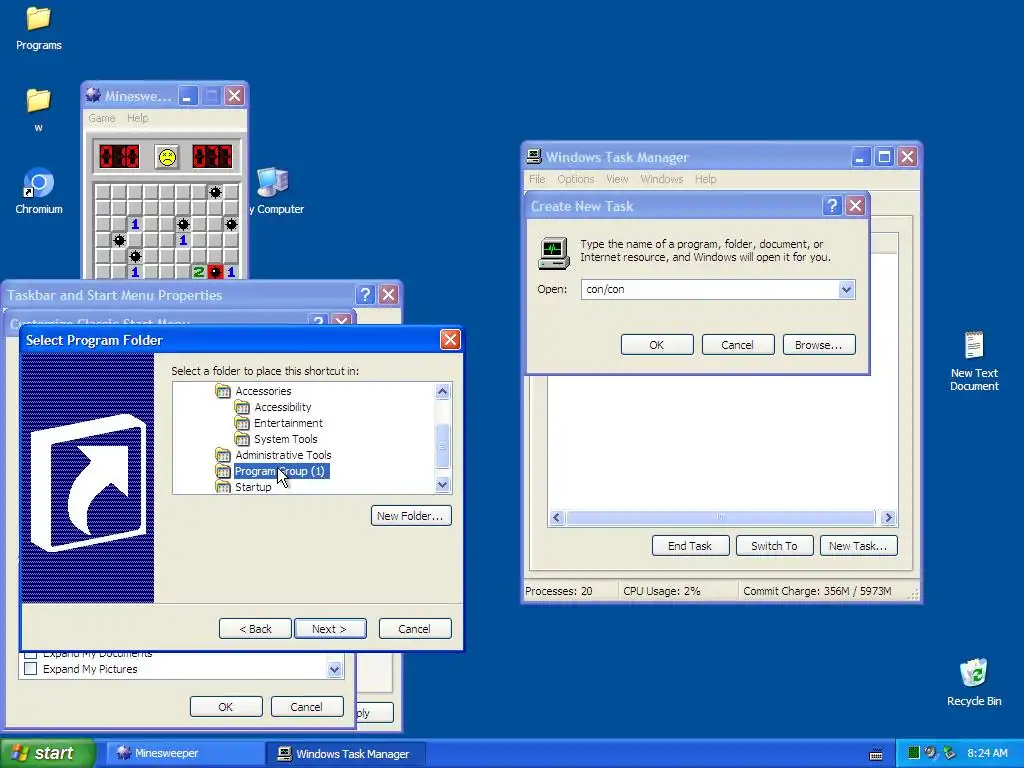
Task: Open the Game menu in Minesweeper
Action: click(x=102, y=118)
